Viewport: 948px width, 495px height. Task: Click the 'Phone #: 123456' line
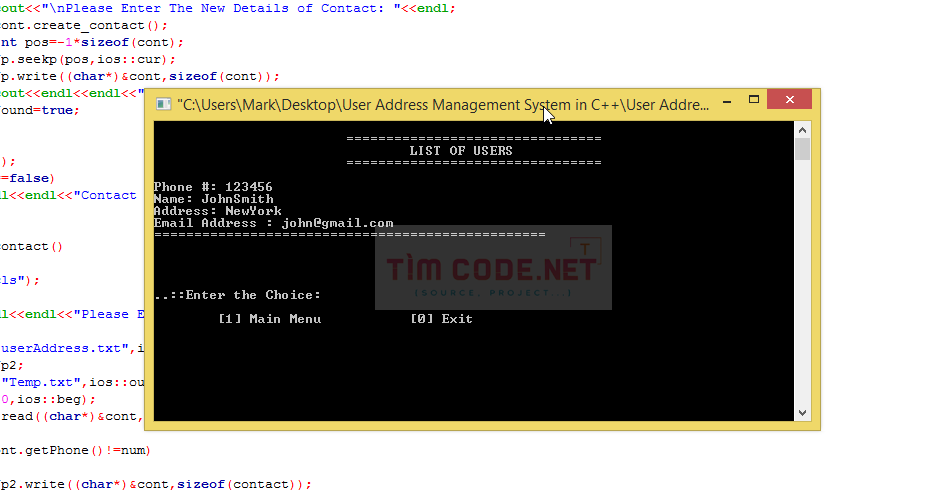(213, 187)
